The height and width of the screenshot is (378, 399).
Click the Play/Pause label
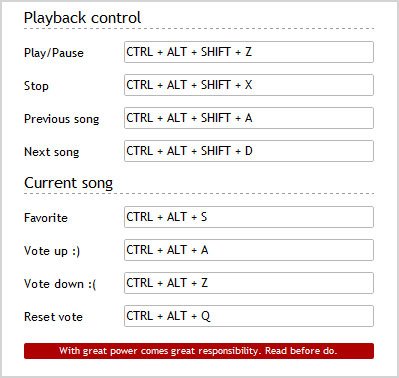click(54, 53)
